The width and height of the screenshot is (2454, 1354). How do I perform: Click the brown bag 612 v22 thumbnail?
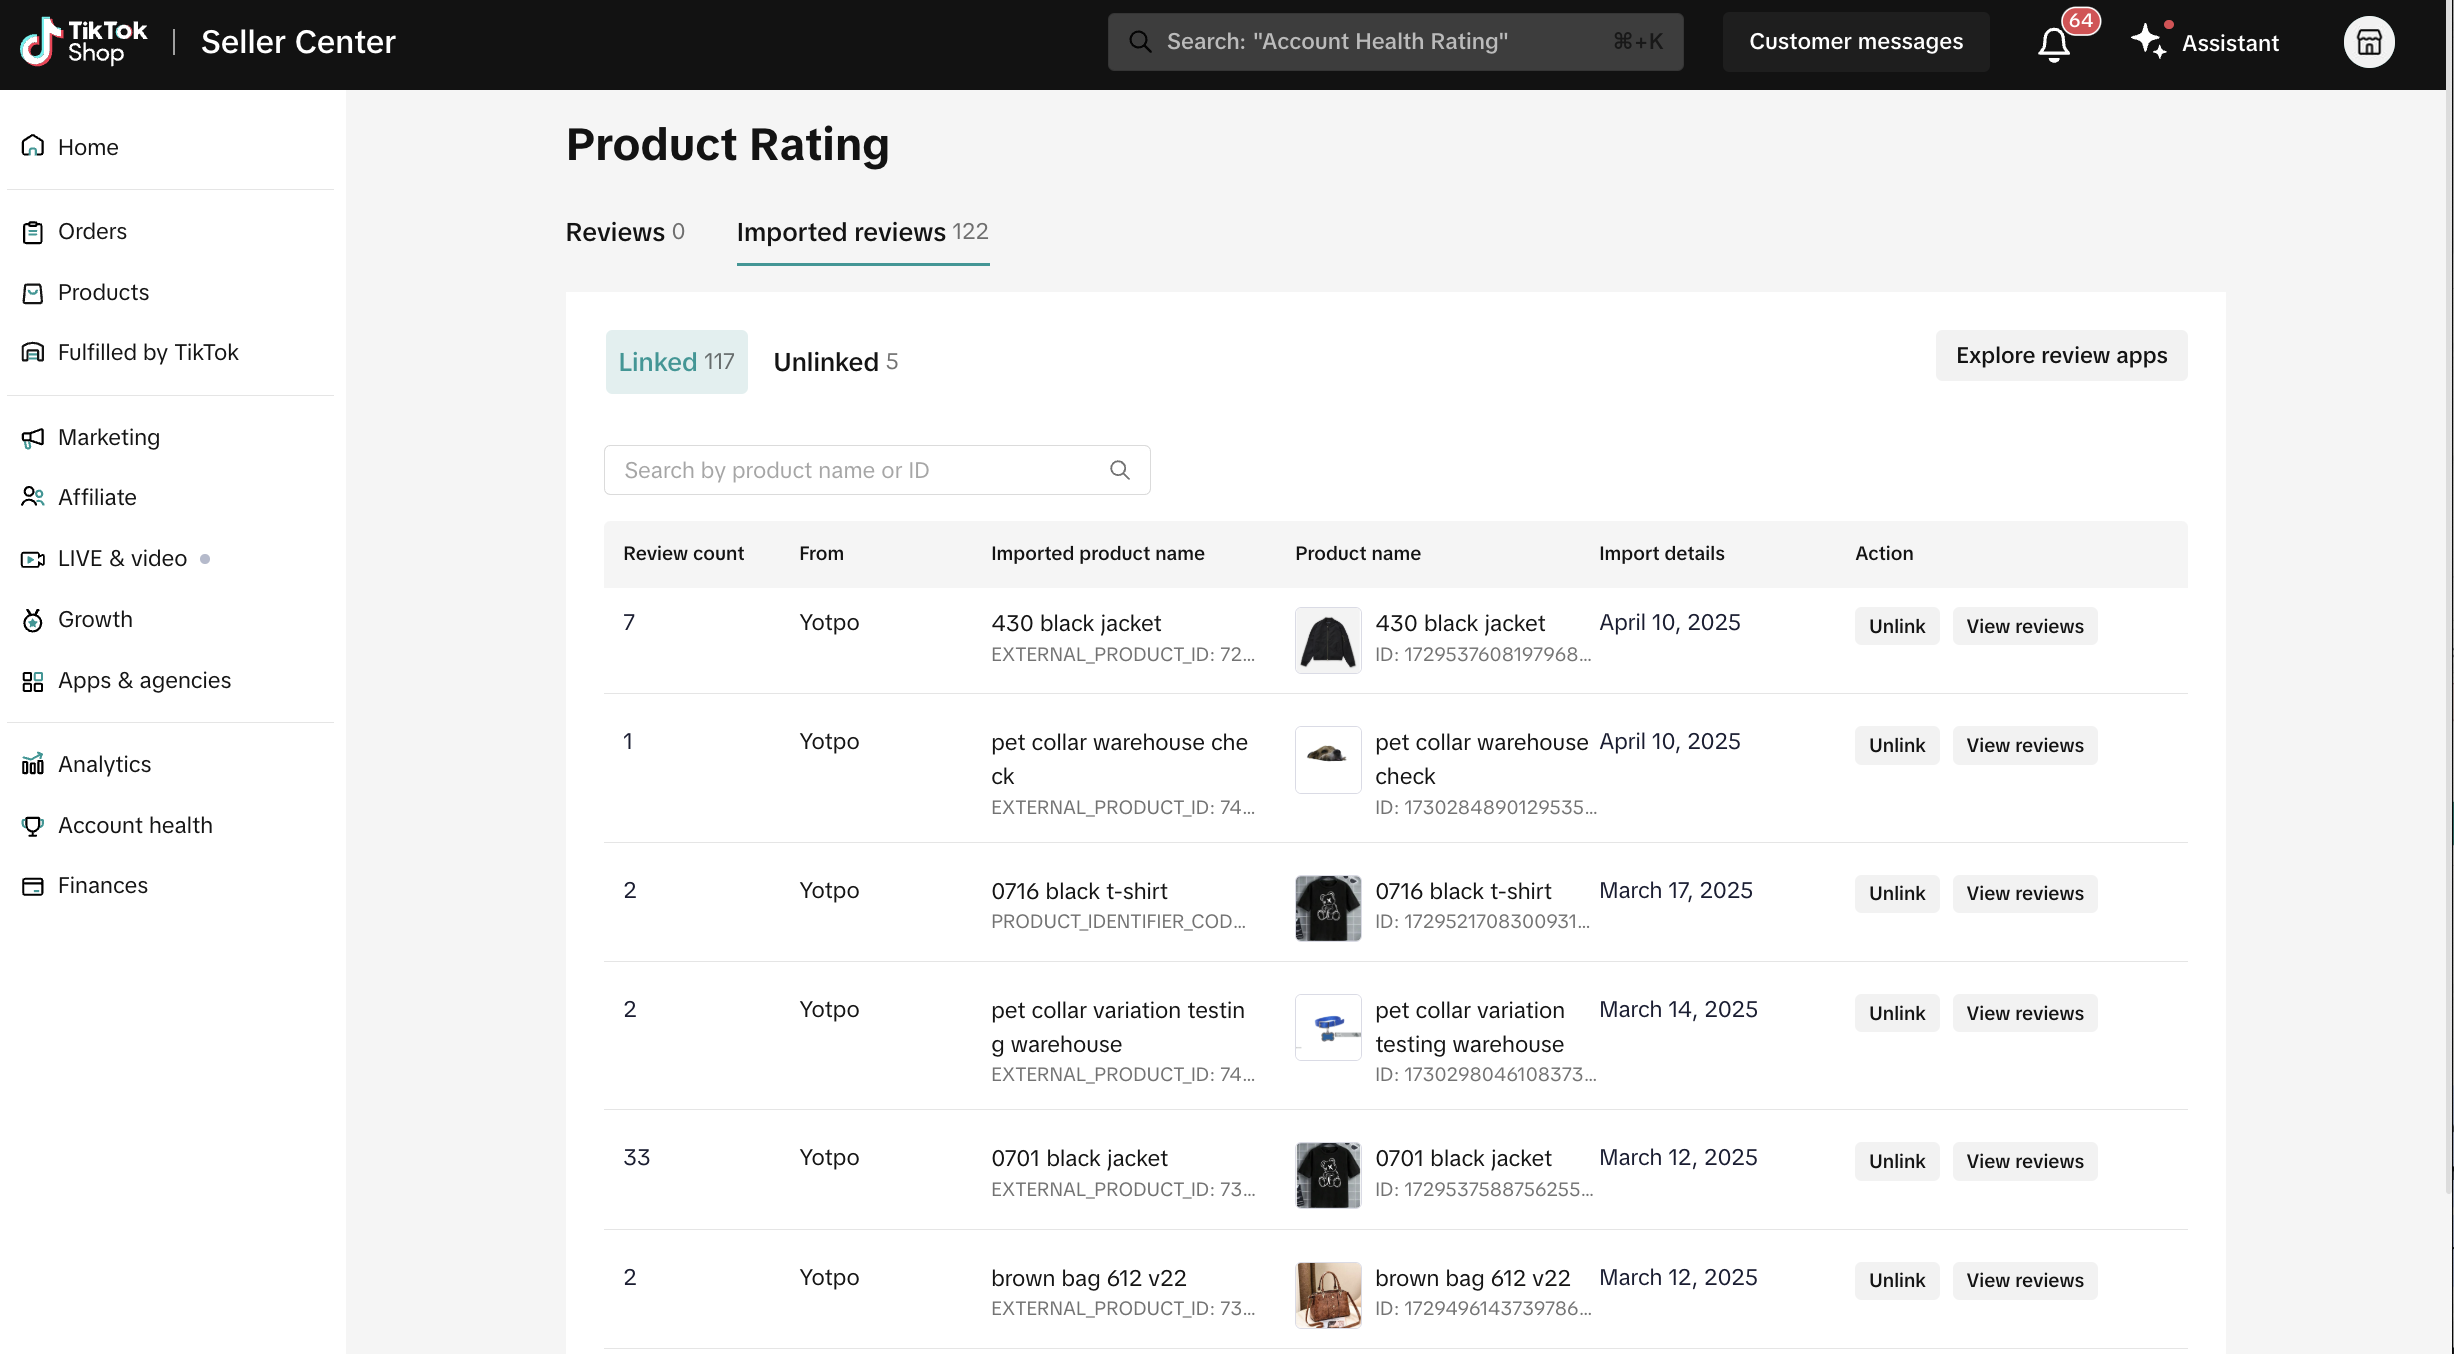click(1327, 1295)
